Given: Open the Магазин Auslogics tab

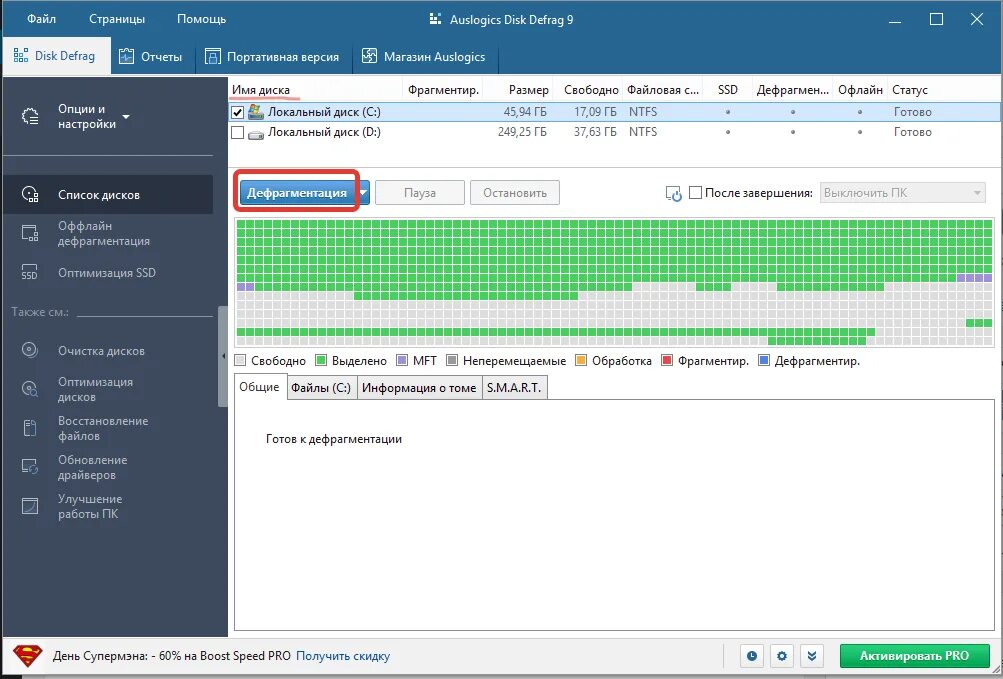Looking at the screenshot, I should [x=424, y=56].
